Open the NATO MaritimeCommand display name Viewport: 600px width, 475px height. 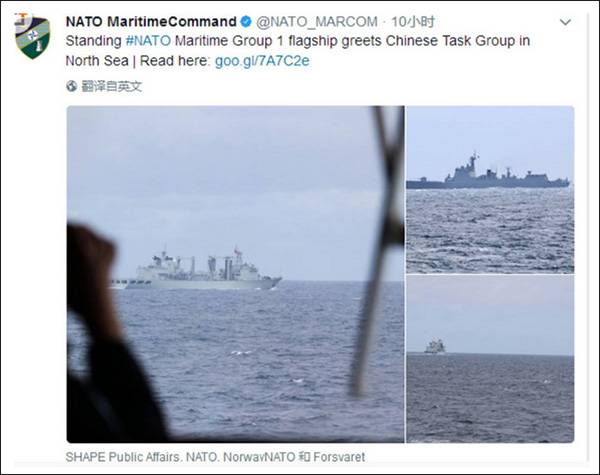coord(151,22)
